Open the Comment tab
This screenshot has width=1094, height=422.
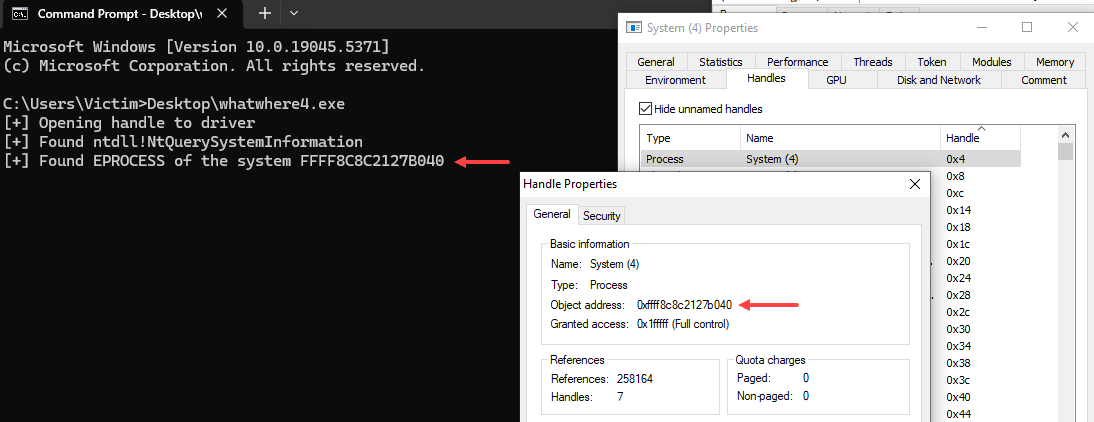coord(1044,80)
